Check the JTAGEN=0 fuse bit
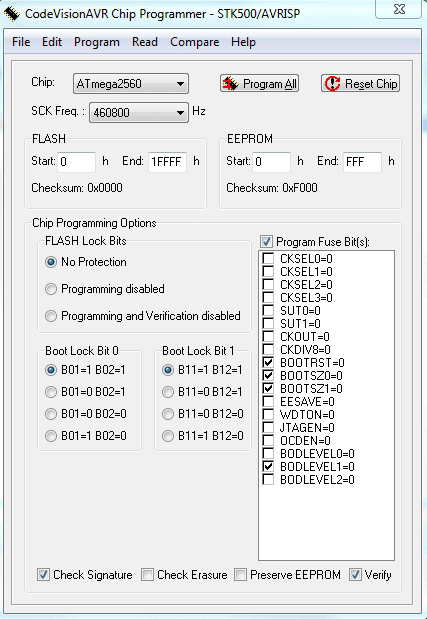 (268, 428)
